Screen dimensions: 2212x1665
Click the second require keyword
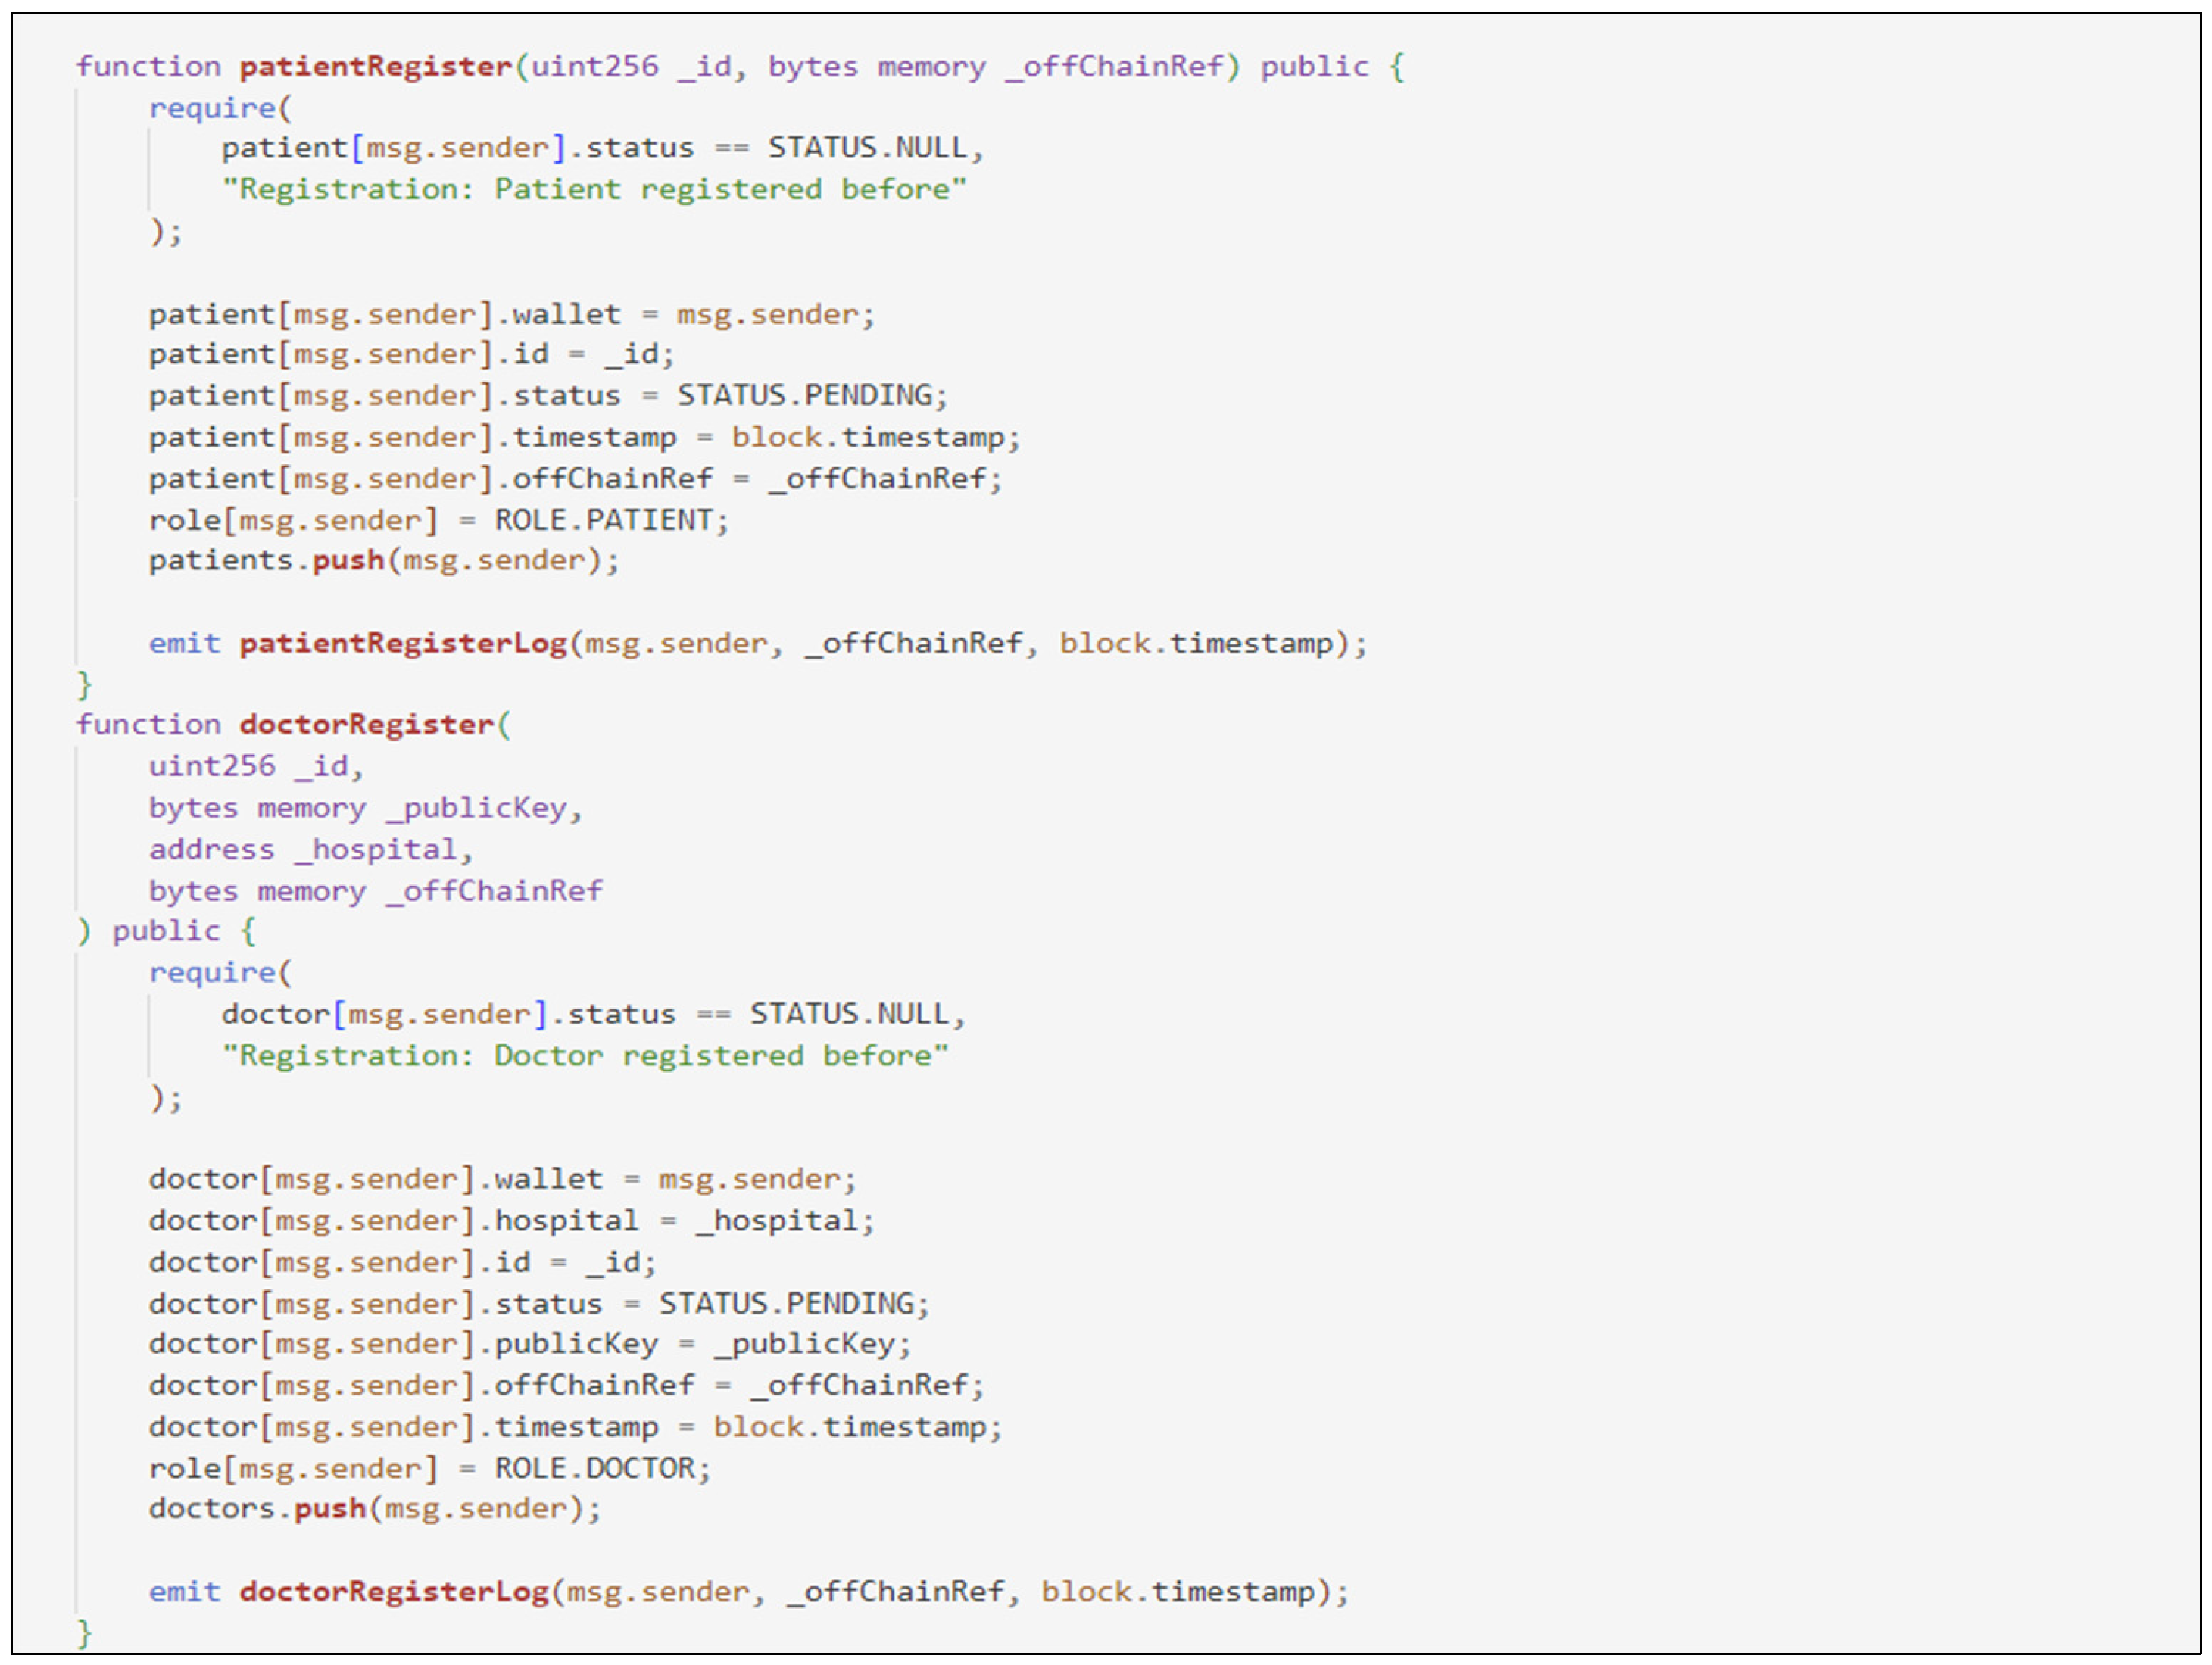[212, 973]
